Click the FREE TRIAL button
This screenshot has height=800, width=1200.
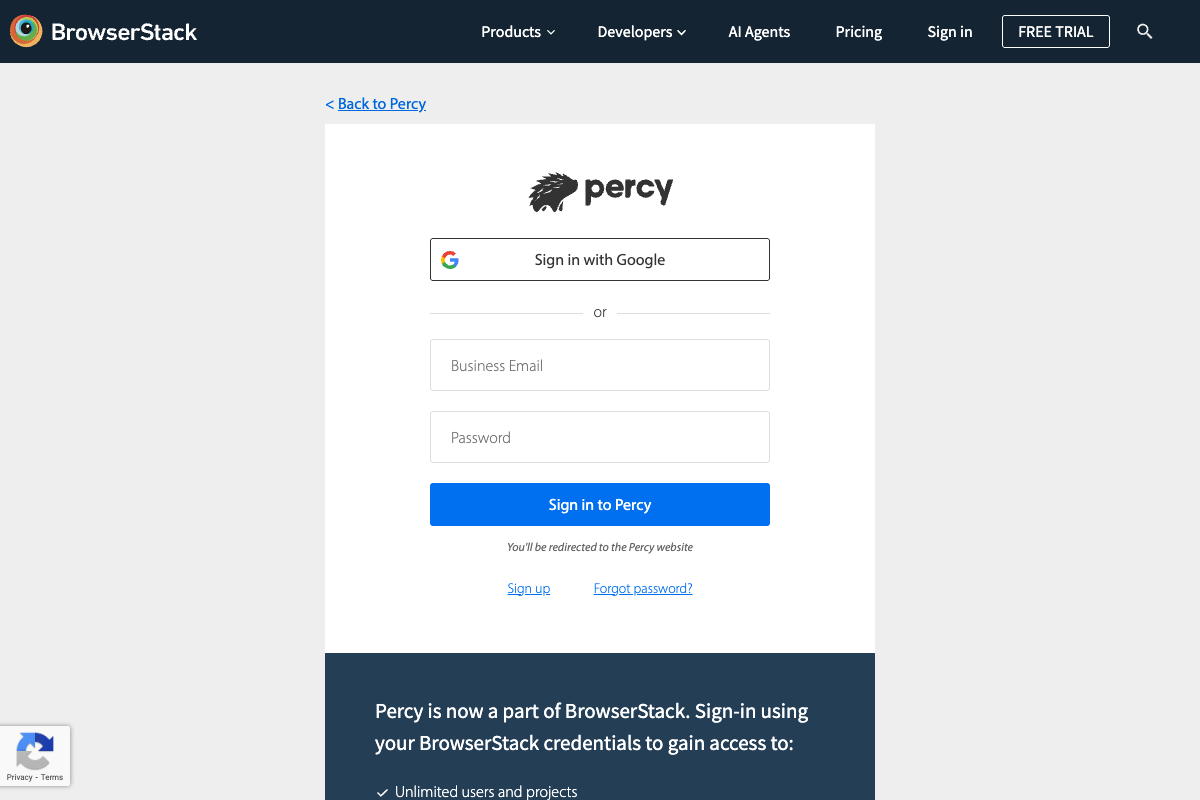(1055, 31)
